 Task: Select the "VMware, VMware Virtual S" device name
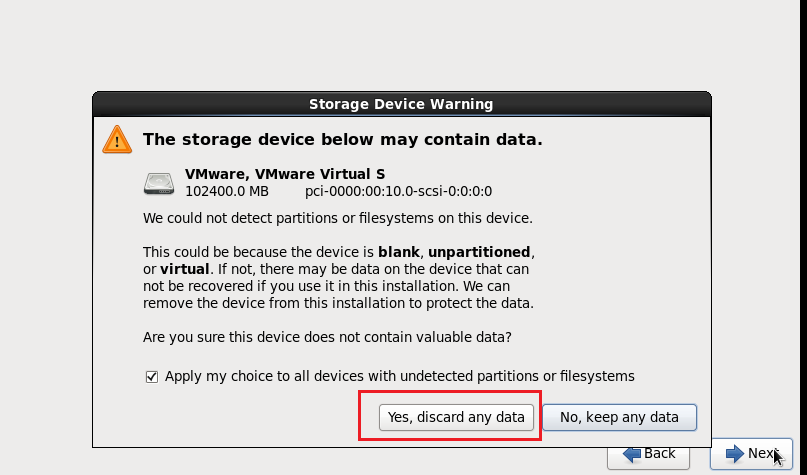(x=285, y=174)
